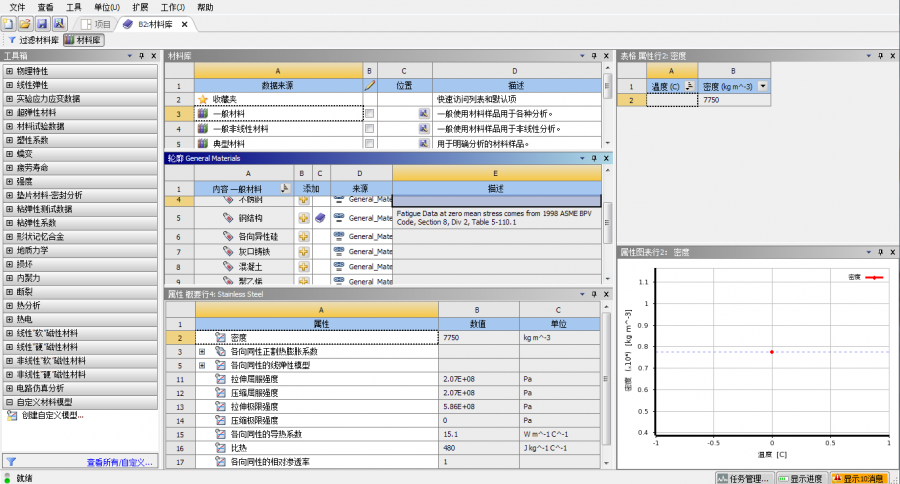The height and width of the screenshot is (484, 900).
Task: Click the Open folder toolbar icon
Action: point(25,24)
